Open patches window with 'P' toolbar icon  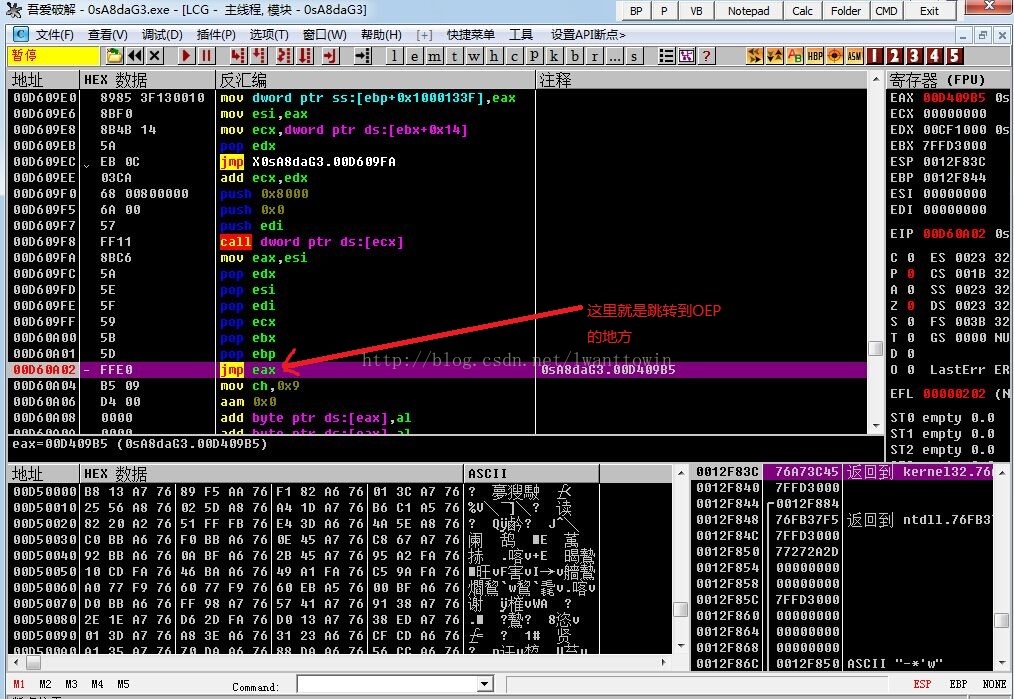coord(534,56)
